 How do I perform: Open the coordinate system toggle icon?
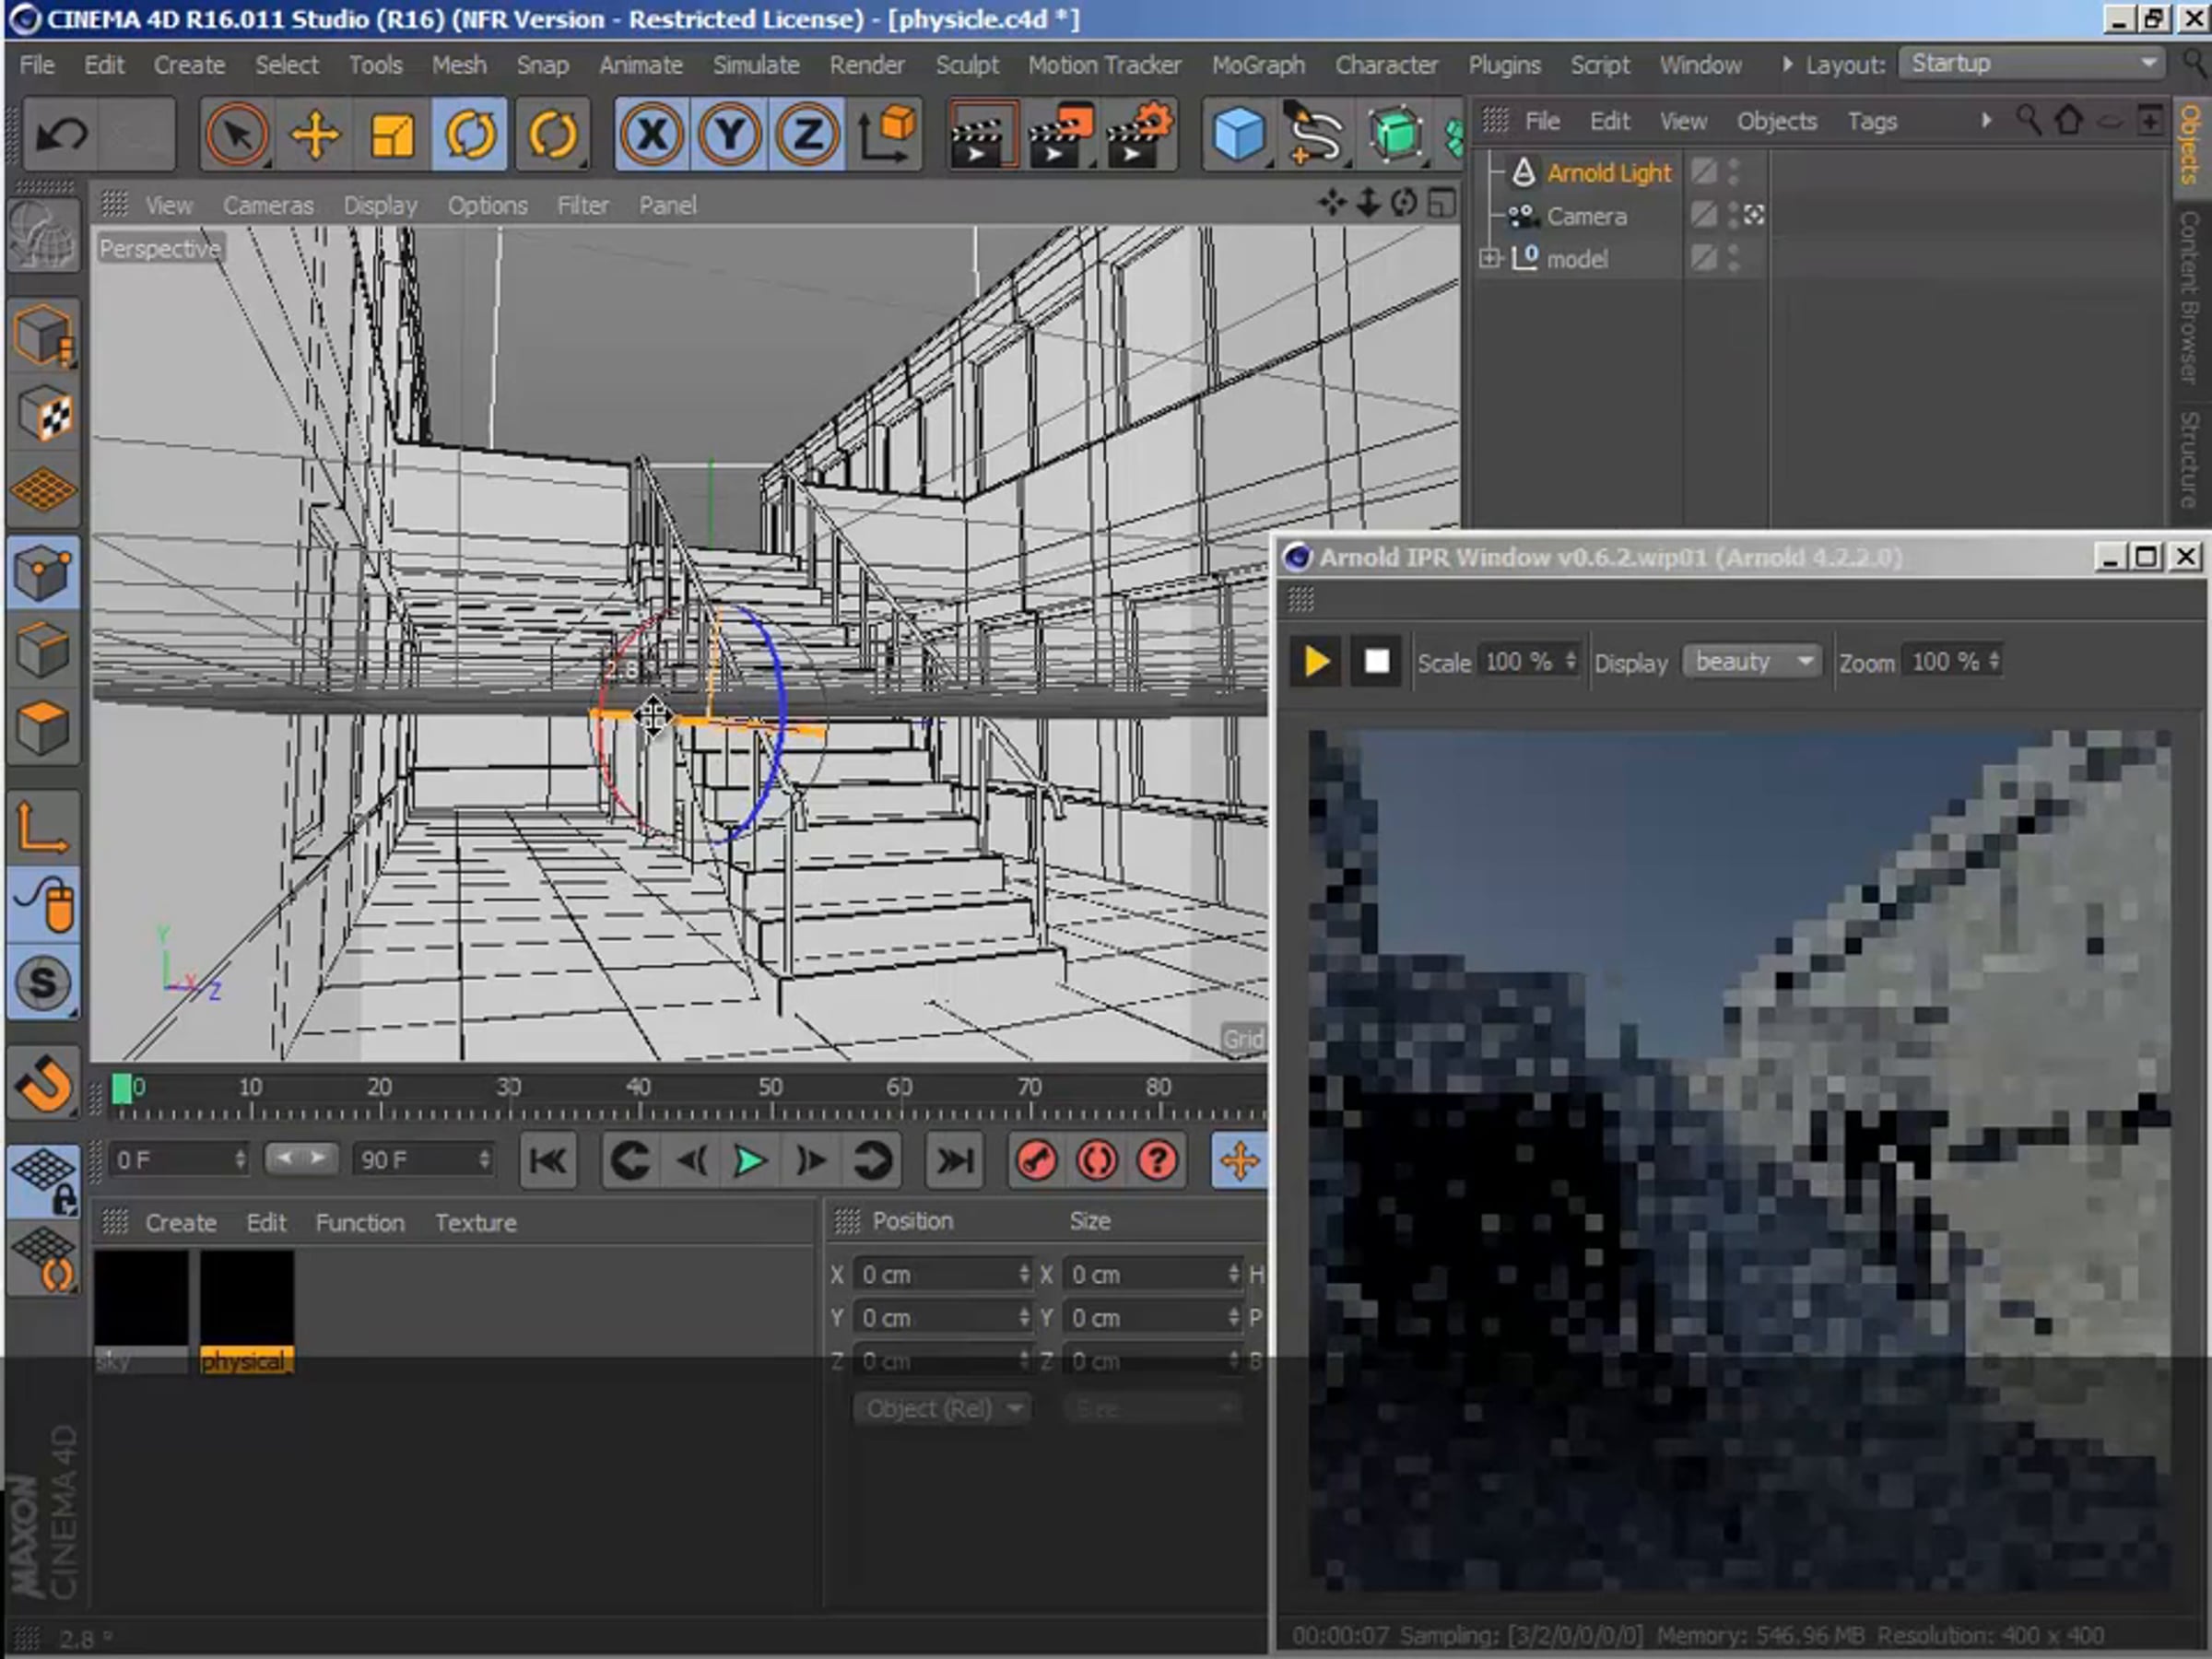point(886,134)
